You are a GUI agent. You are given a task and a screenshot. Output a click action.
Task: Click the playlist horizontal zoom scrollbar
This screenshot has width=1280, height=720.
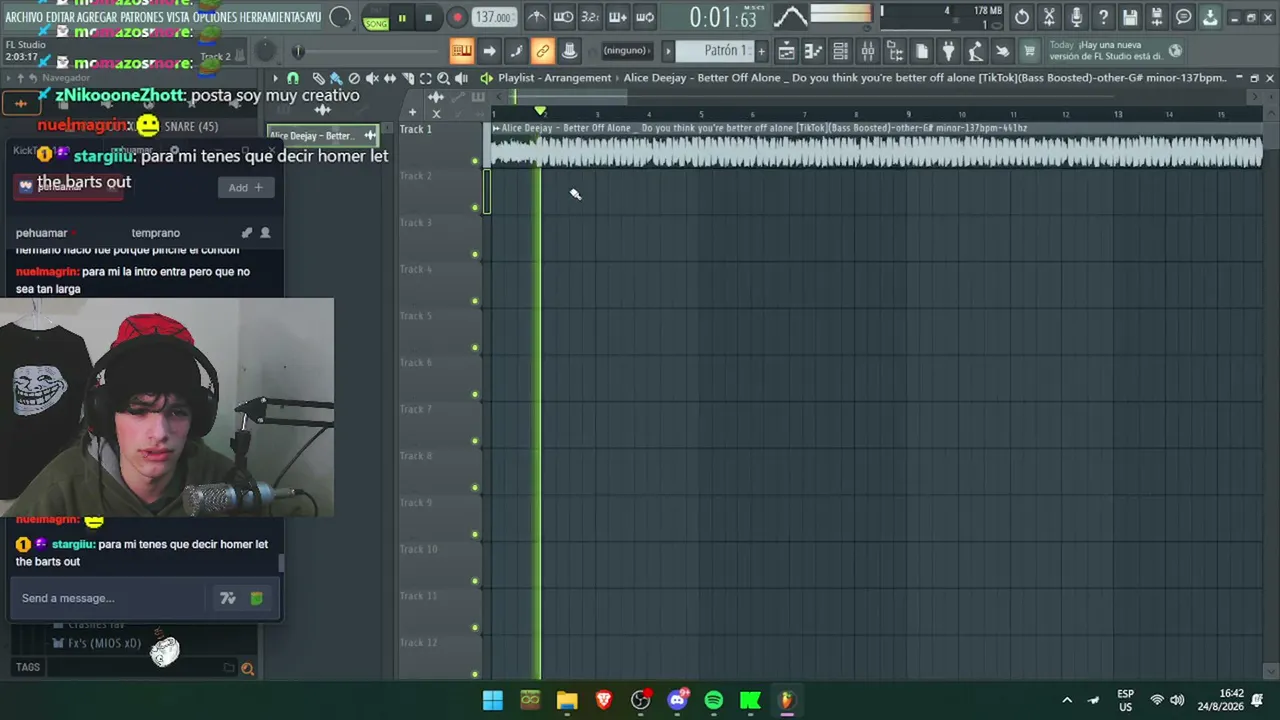pos(570,97)
